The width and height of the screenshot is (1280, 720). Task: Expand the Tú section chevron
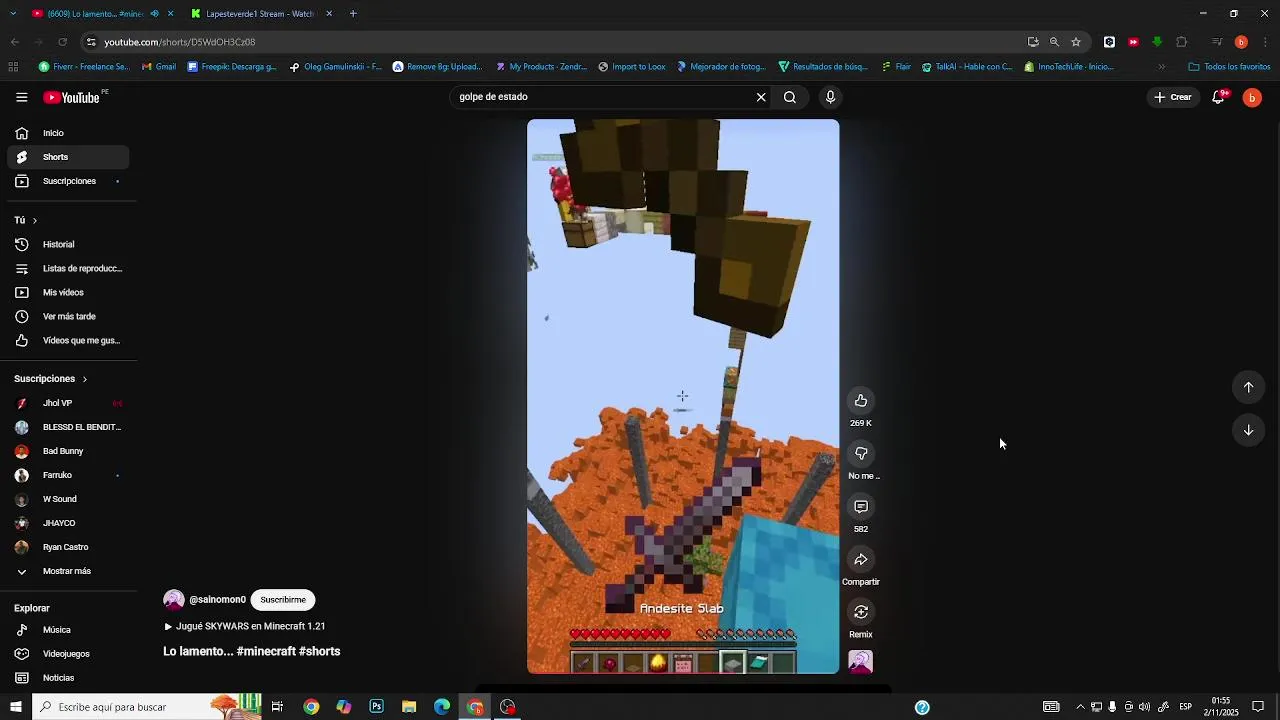tap(35, 220)
